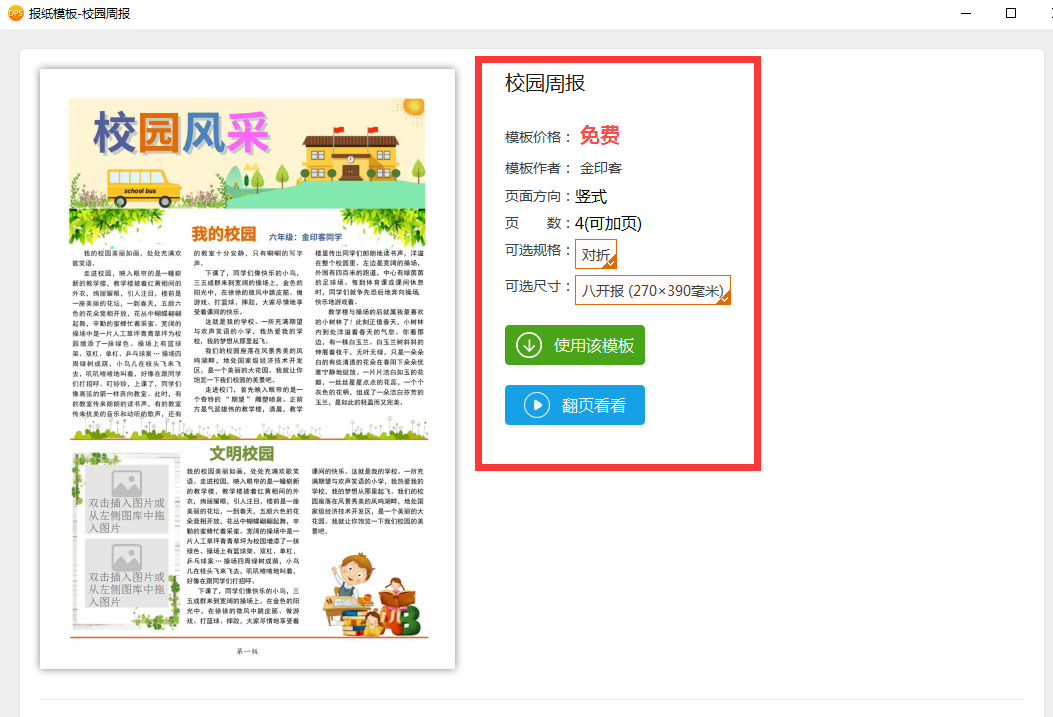Click the yellow school bus graphic

[x=144, y=189]
